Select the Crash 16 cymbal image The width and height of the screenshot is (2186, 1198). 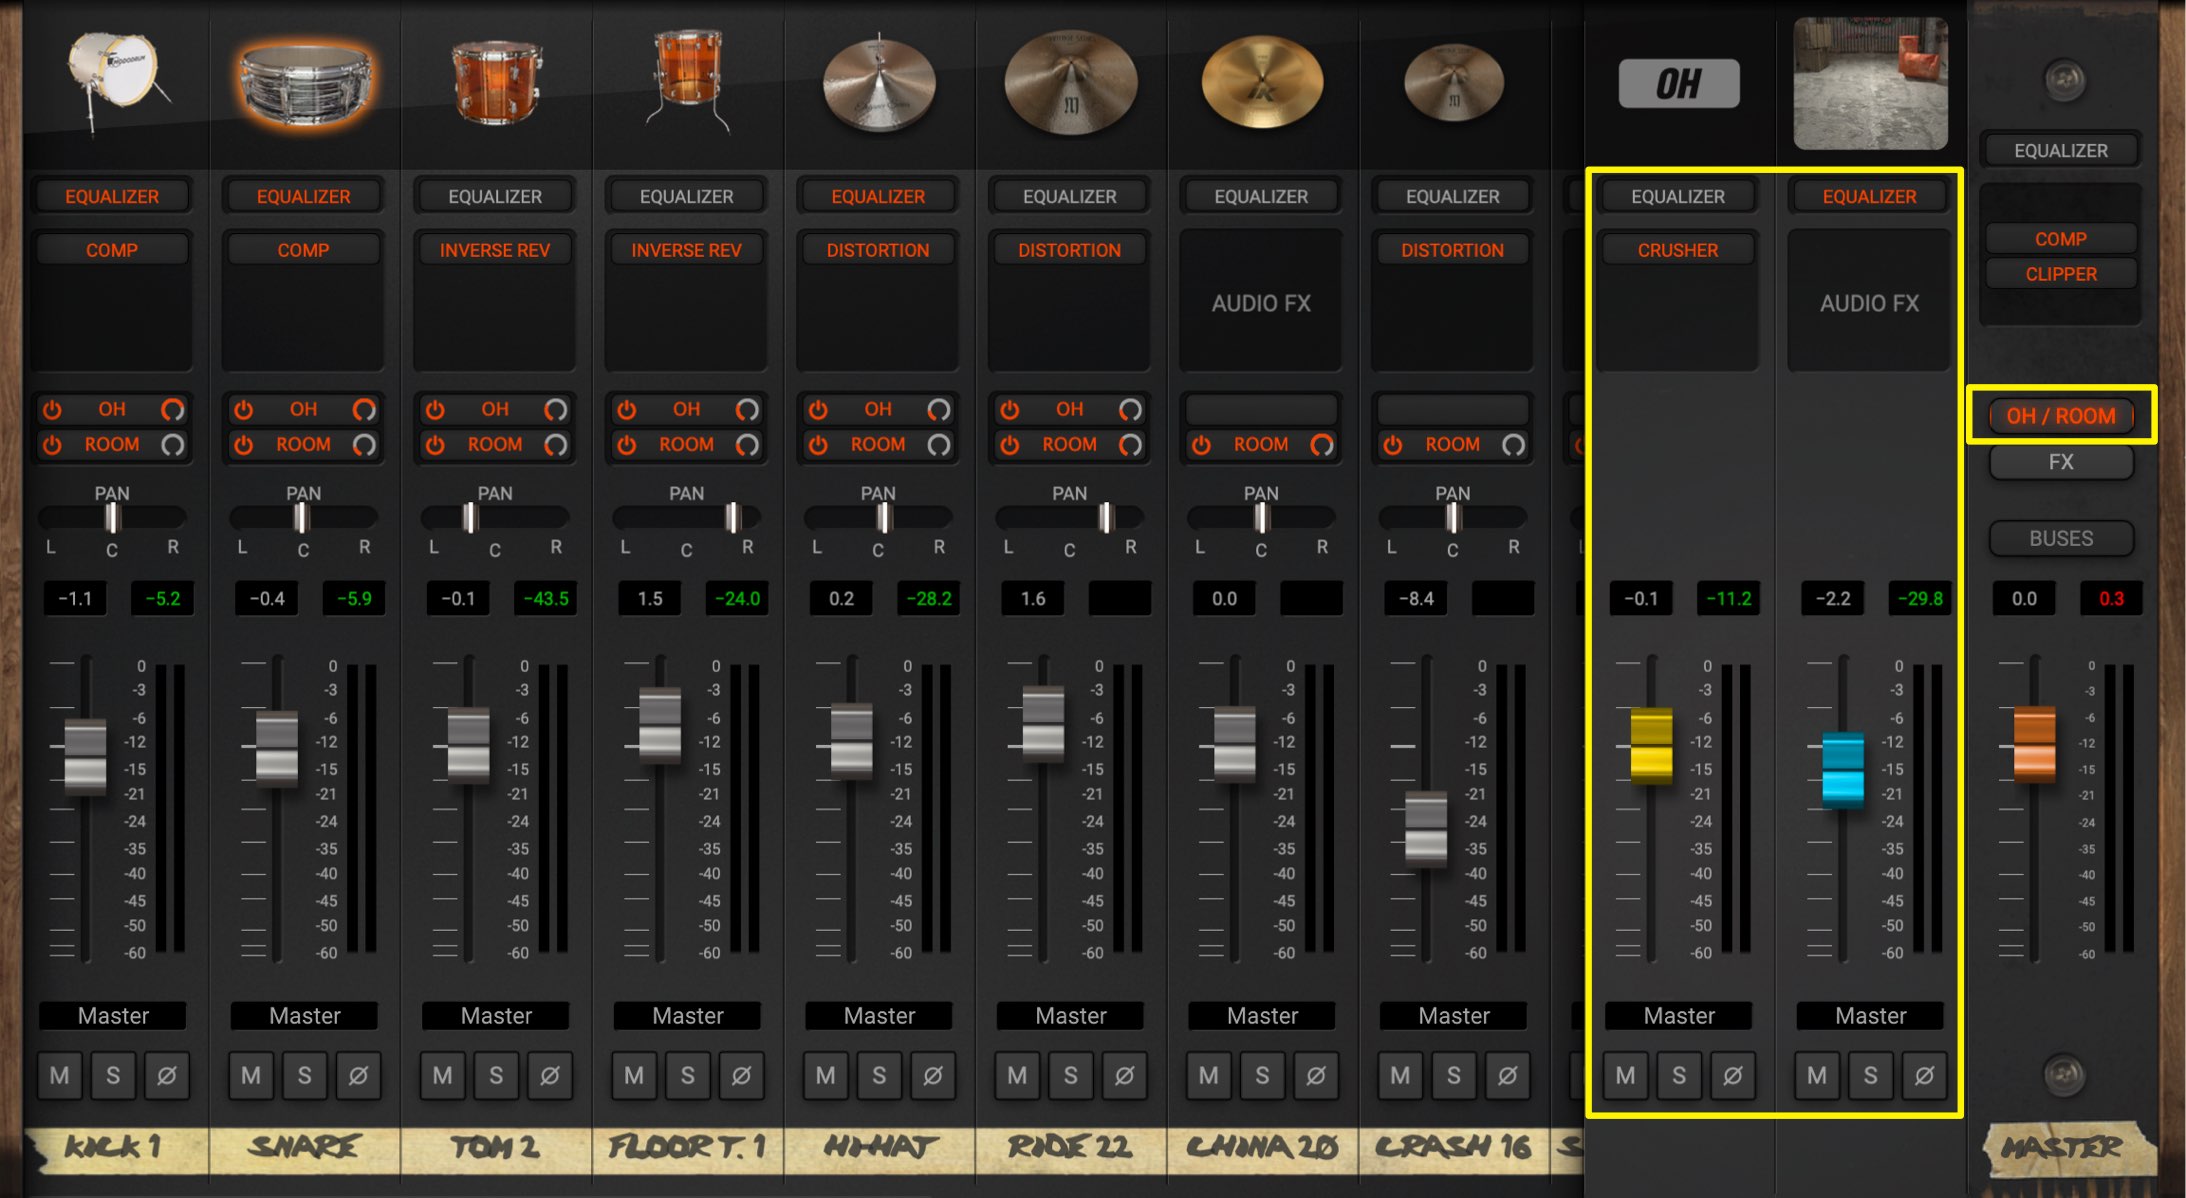(1453, 82)
